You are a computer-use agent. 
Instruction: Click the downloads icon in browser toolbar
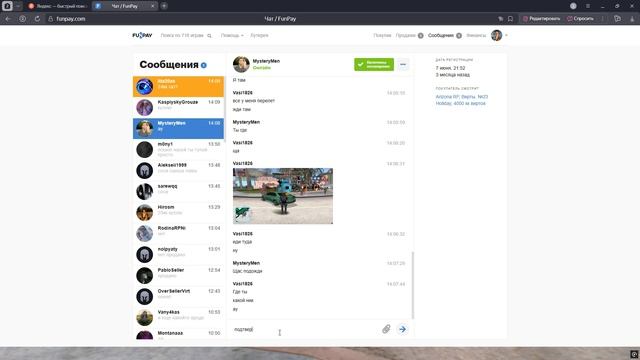tap(632, 19)
